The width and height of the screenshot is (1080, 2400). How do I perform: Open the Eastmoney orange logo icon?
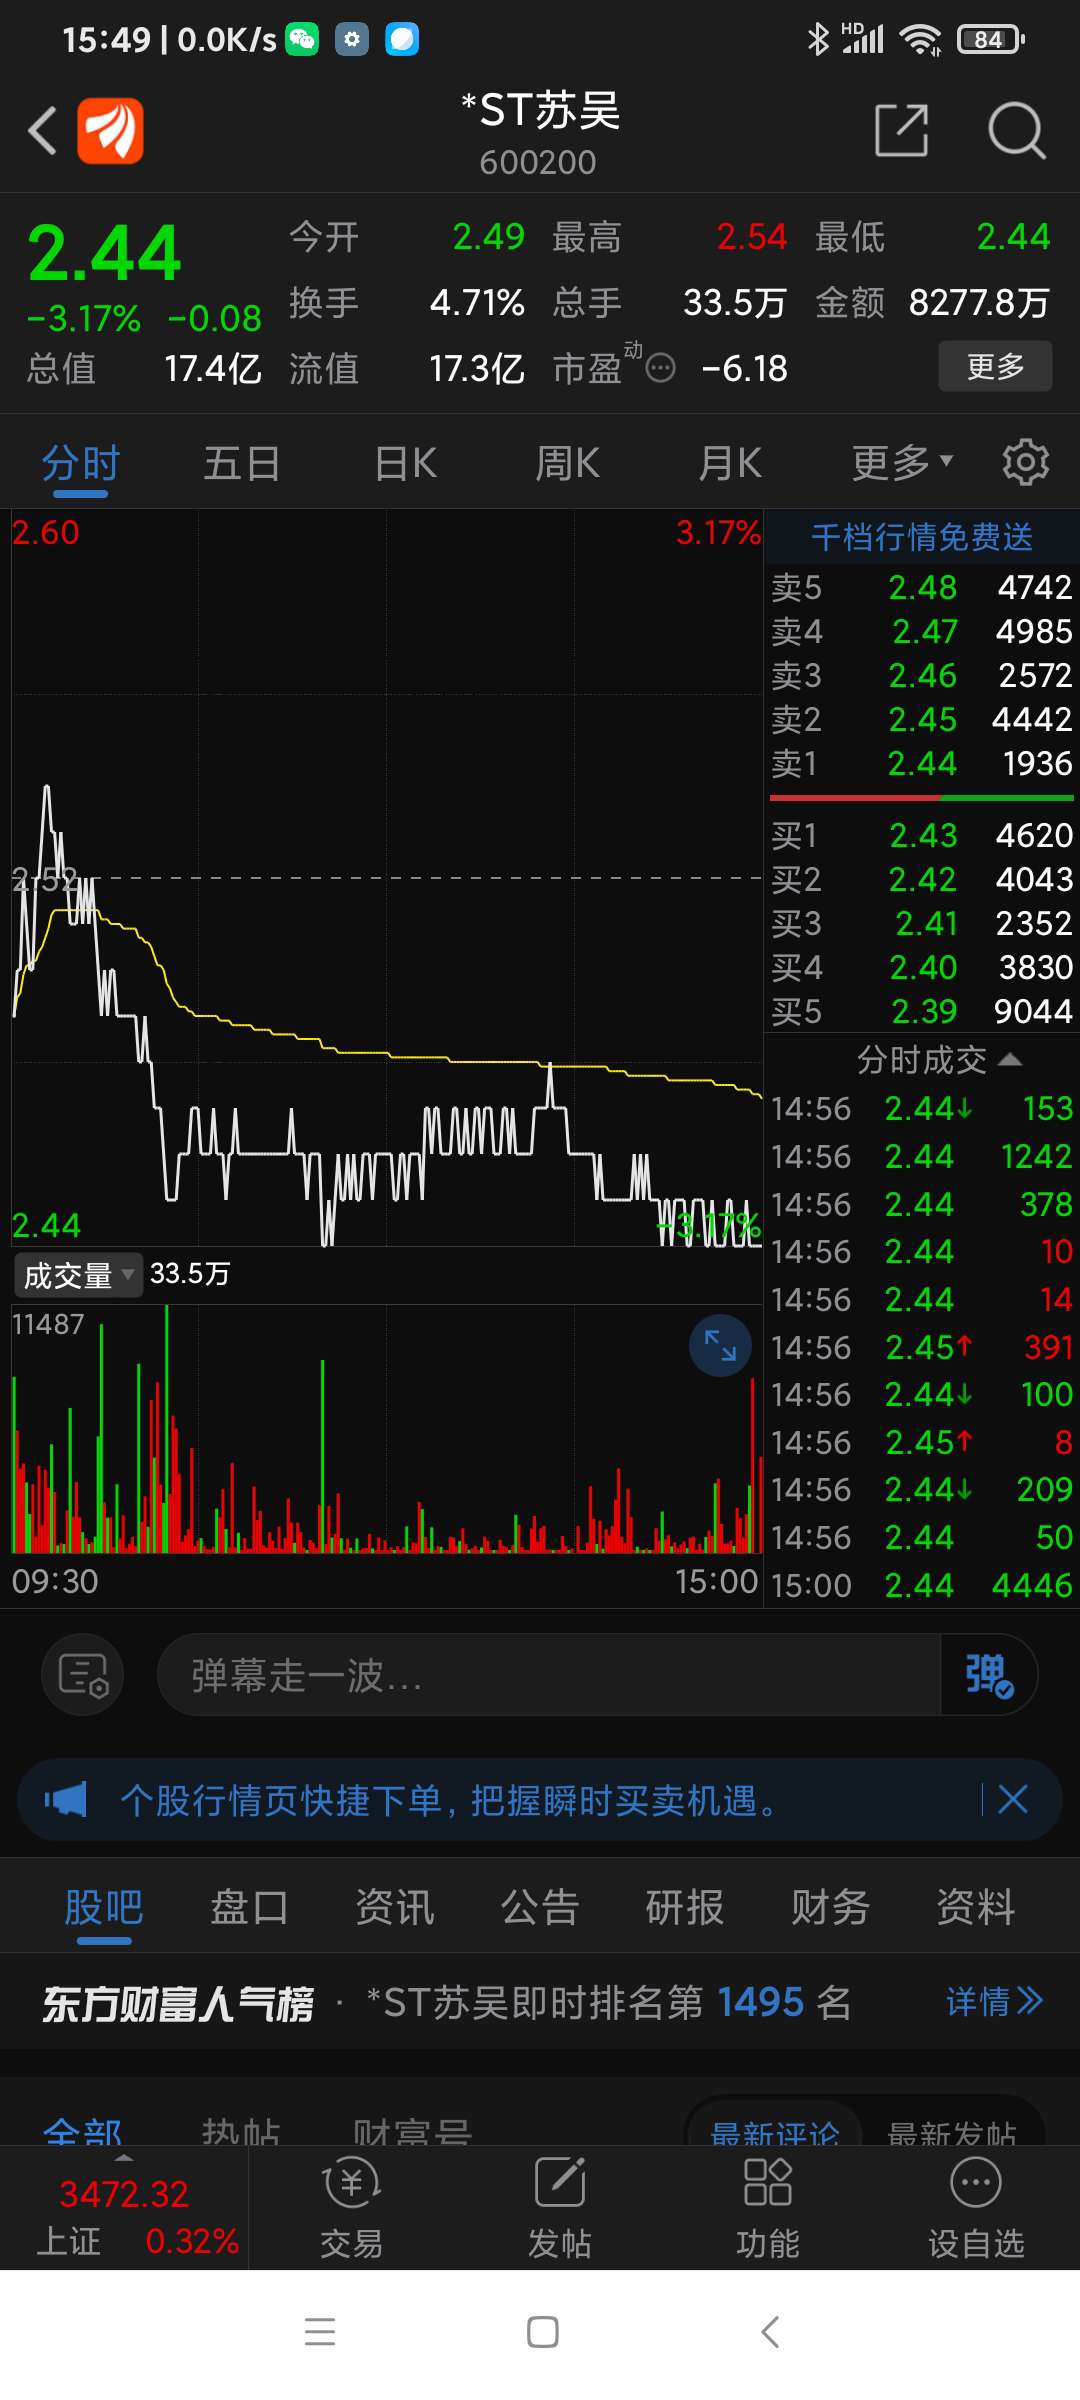(111, 131)
